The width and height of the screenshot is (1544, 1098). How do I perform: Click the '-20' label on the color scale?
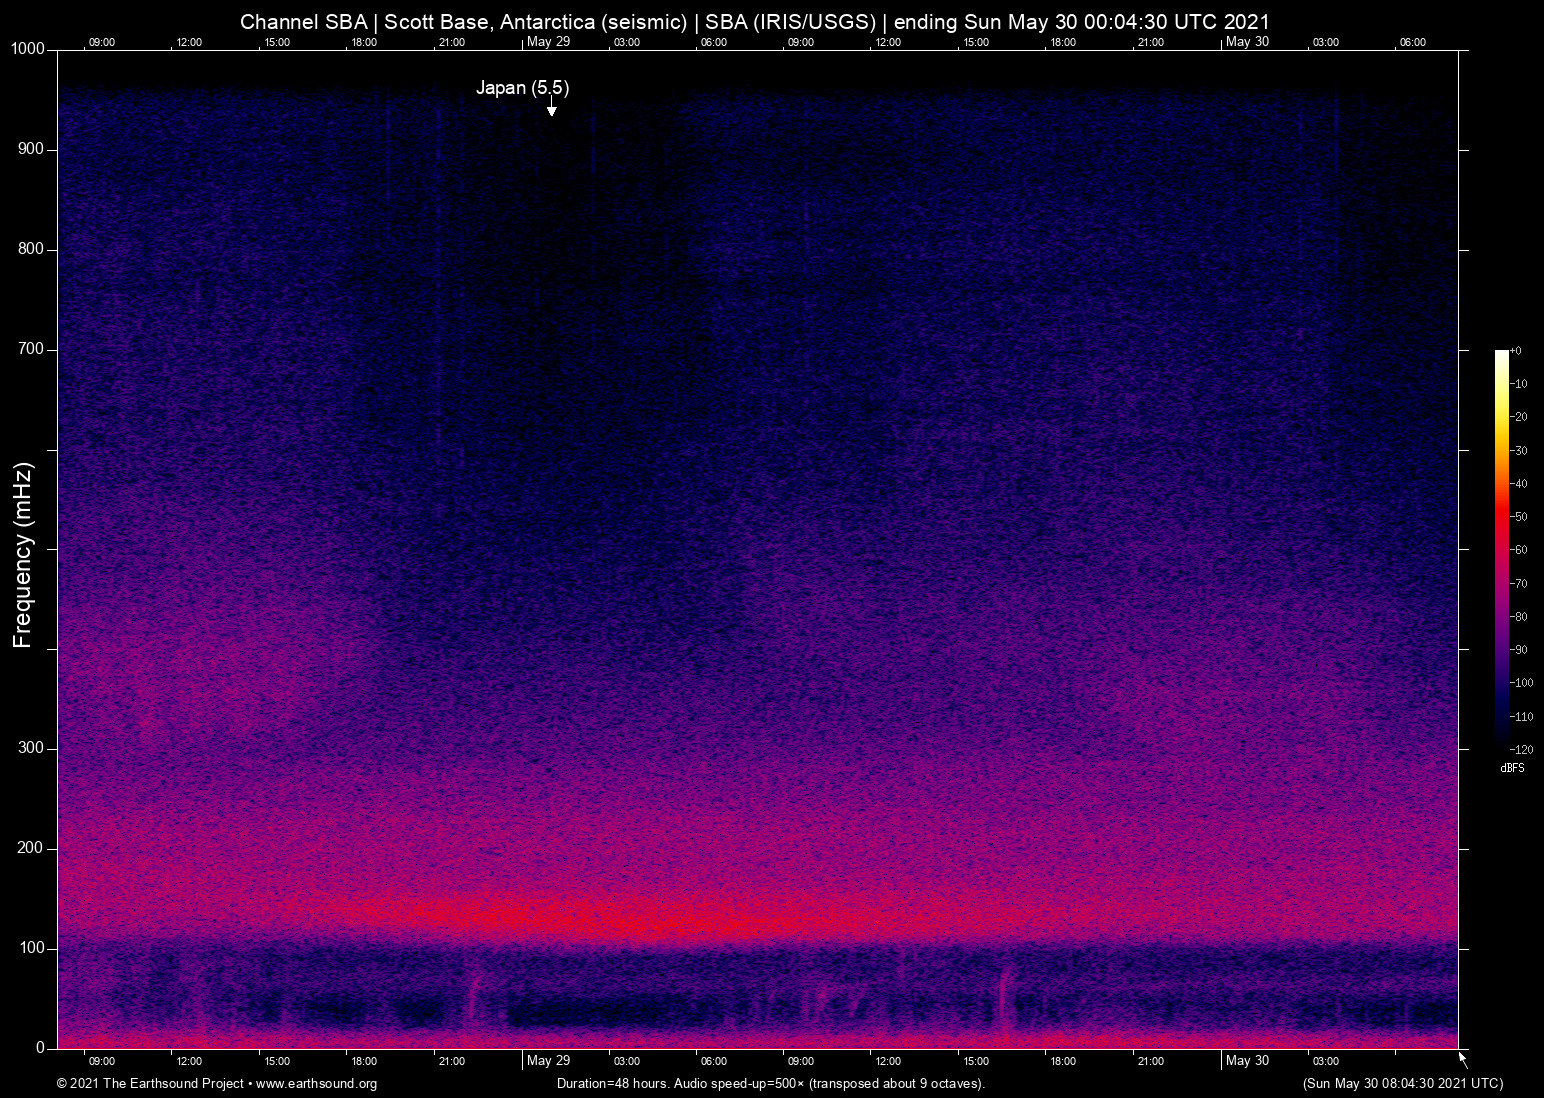coord(1519,417)
